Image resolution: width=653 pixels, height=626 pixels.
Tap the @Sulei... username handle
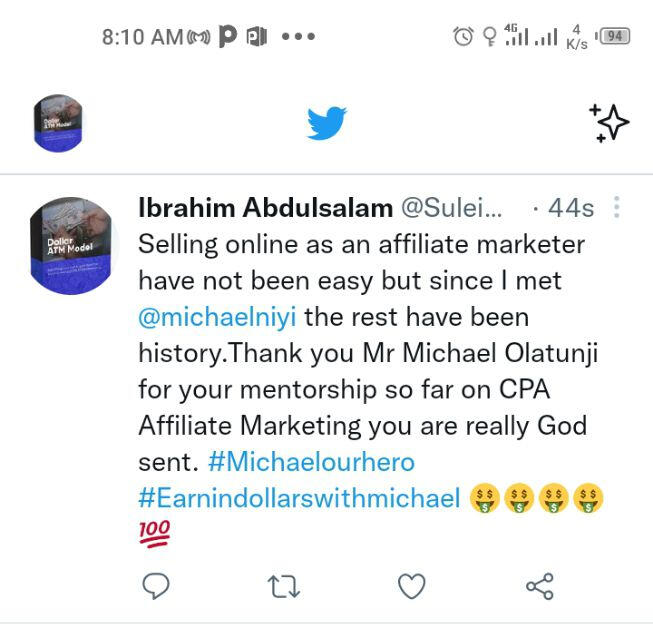tap(451, 208)
